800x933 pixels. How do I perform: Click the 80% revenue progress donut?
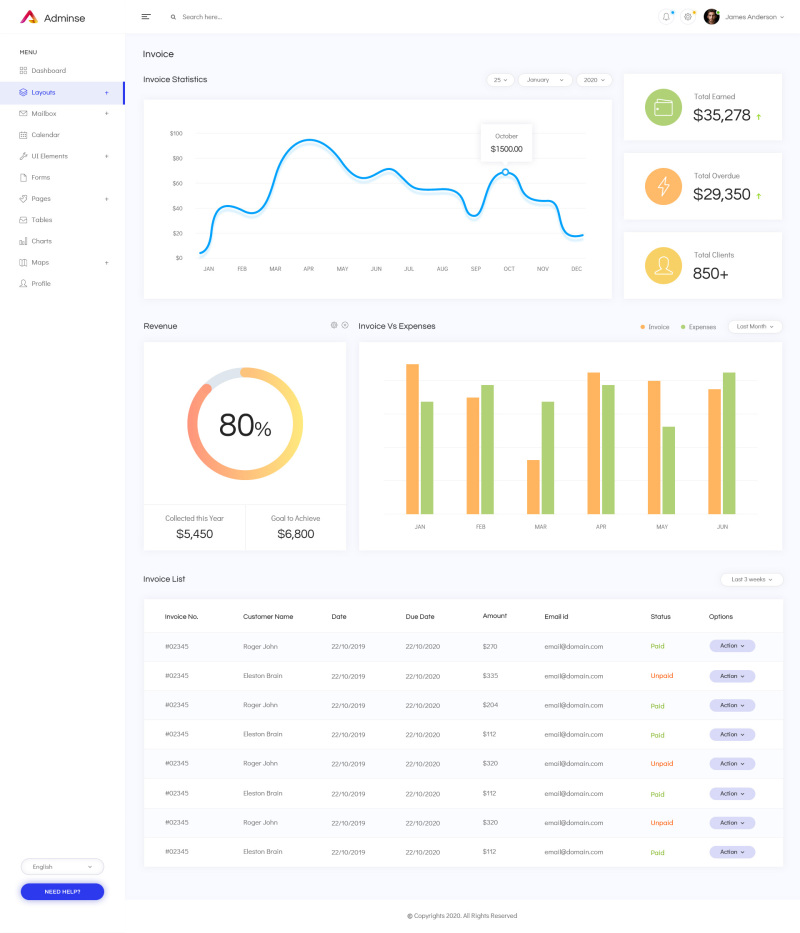tap(244, 424)
